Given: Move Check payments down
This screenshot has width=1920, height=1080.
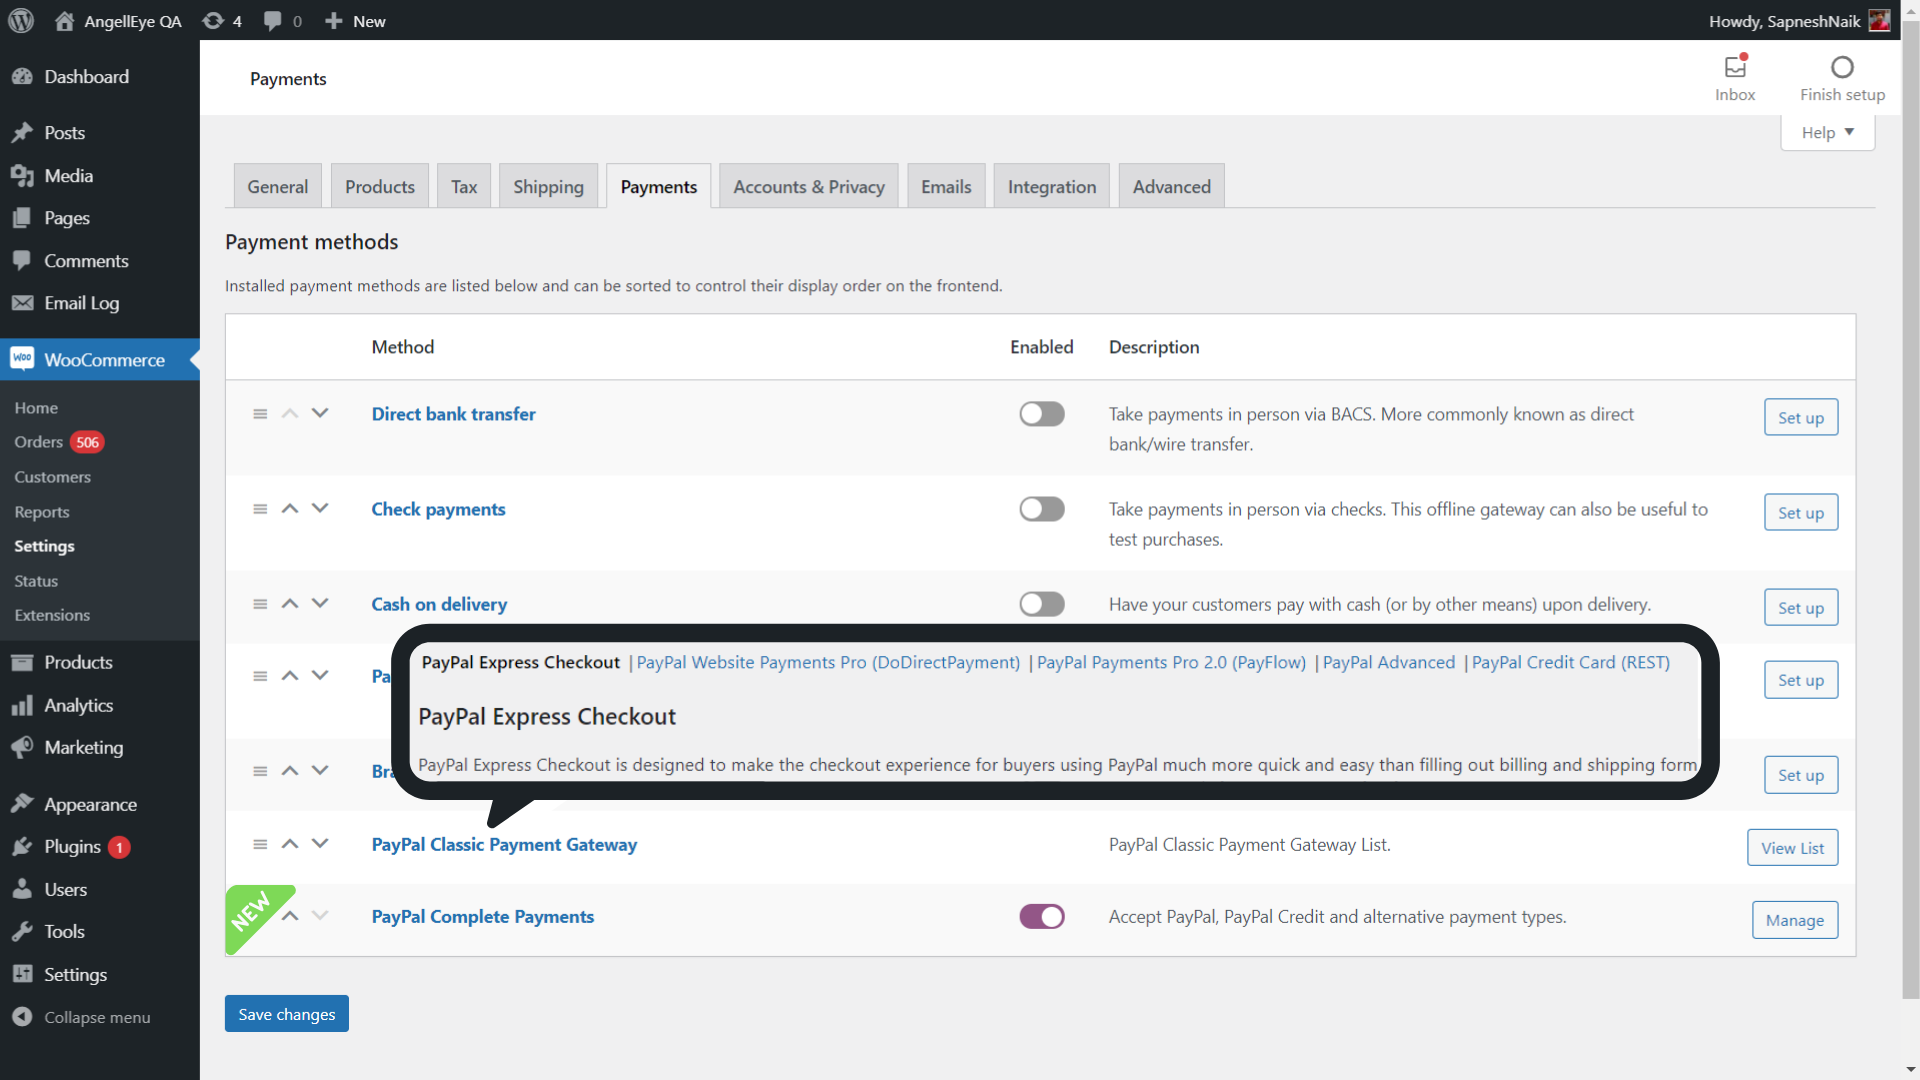Looking at the screenshot, I should 320,508.
